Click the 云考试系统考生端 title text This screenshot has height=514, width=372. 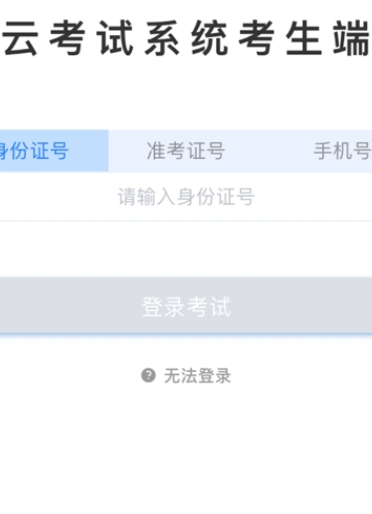click(186, 37)
